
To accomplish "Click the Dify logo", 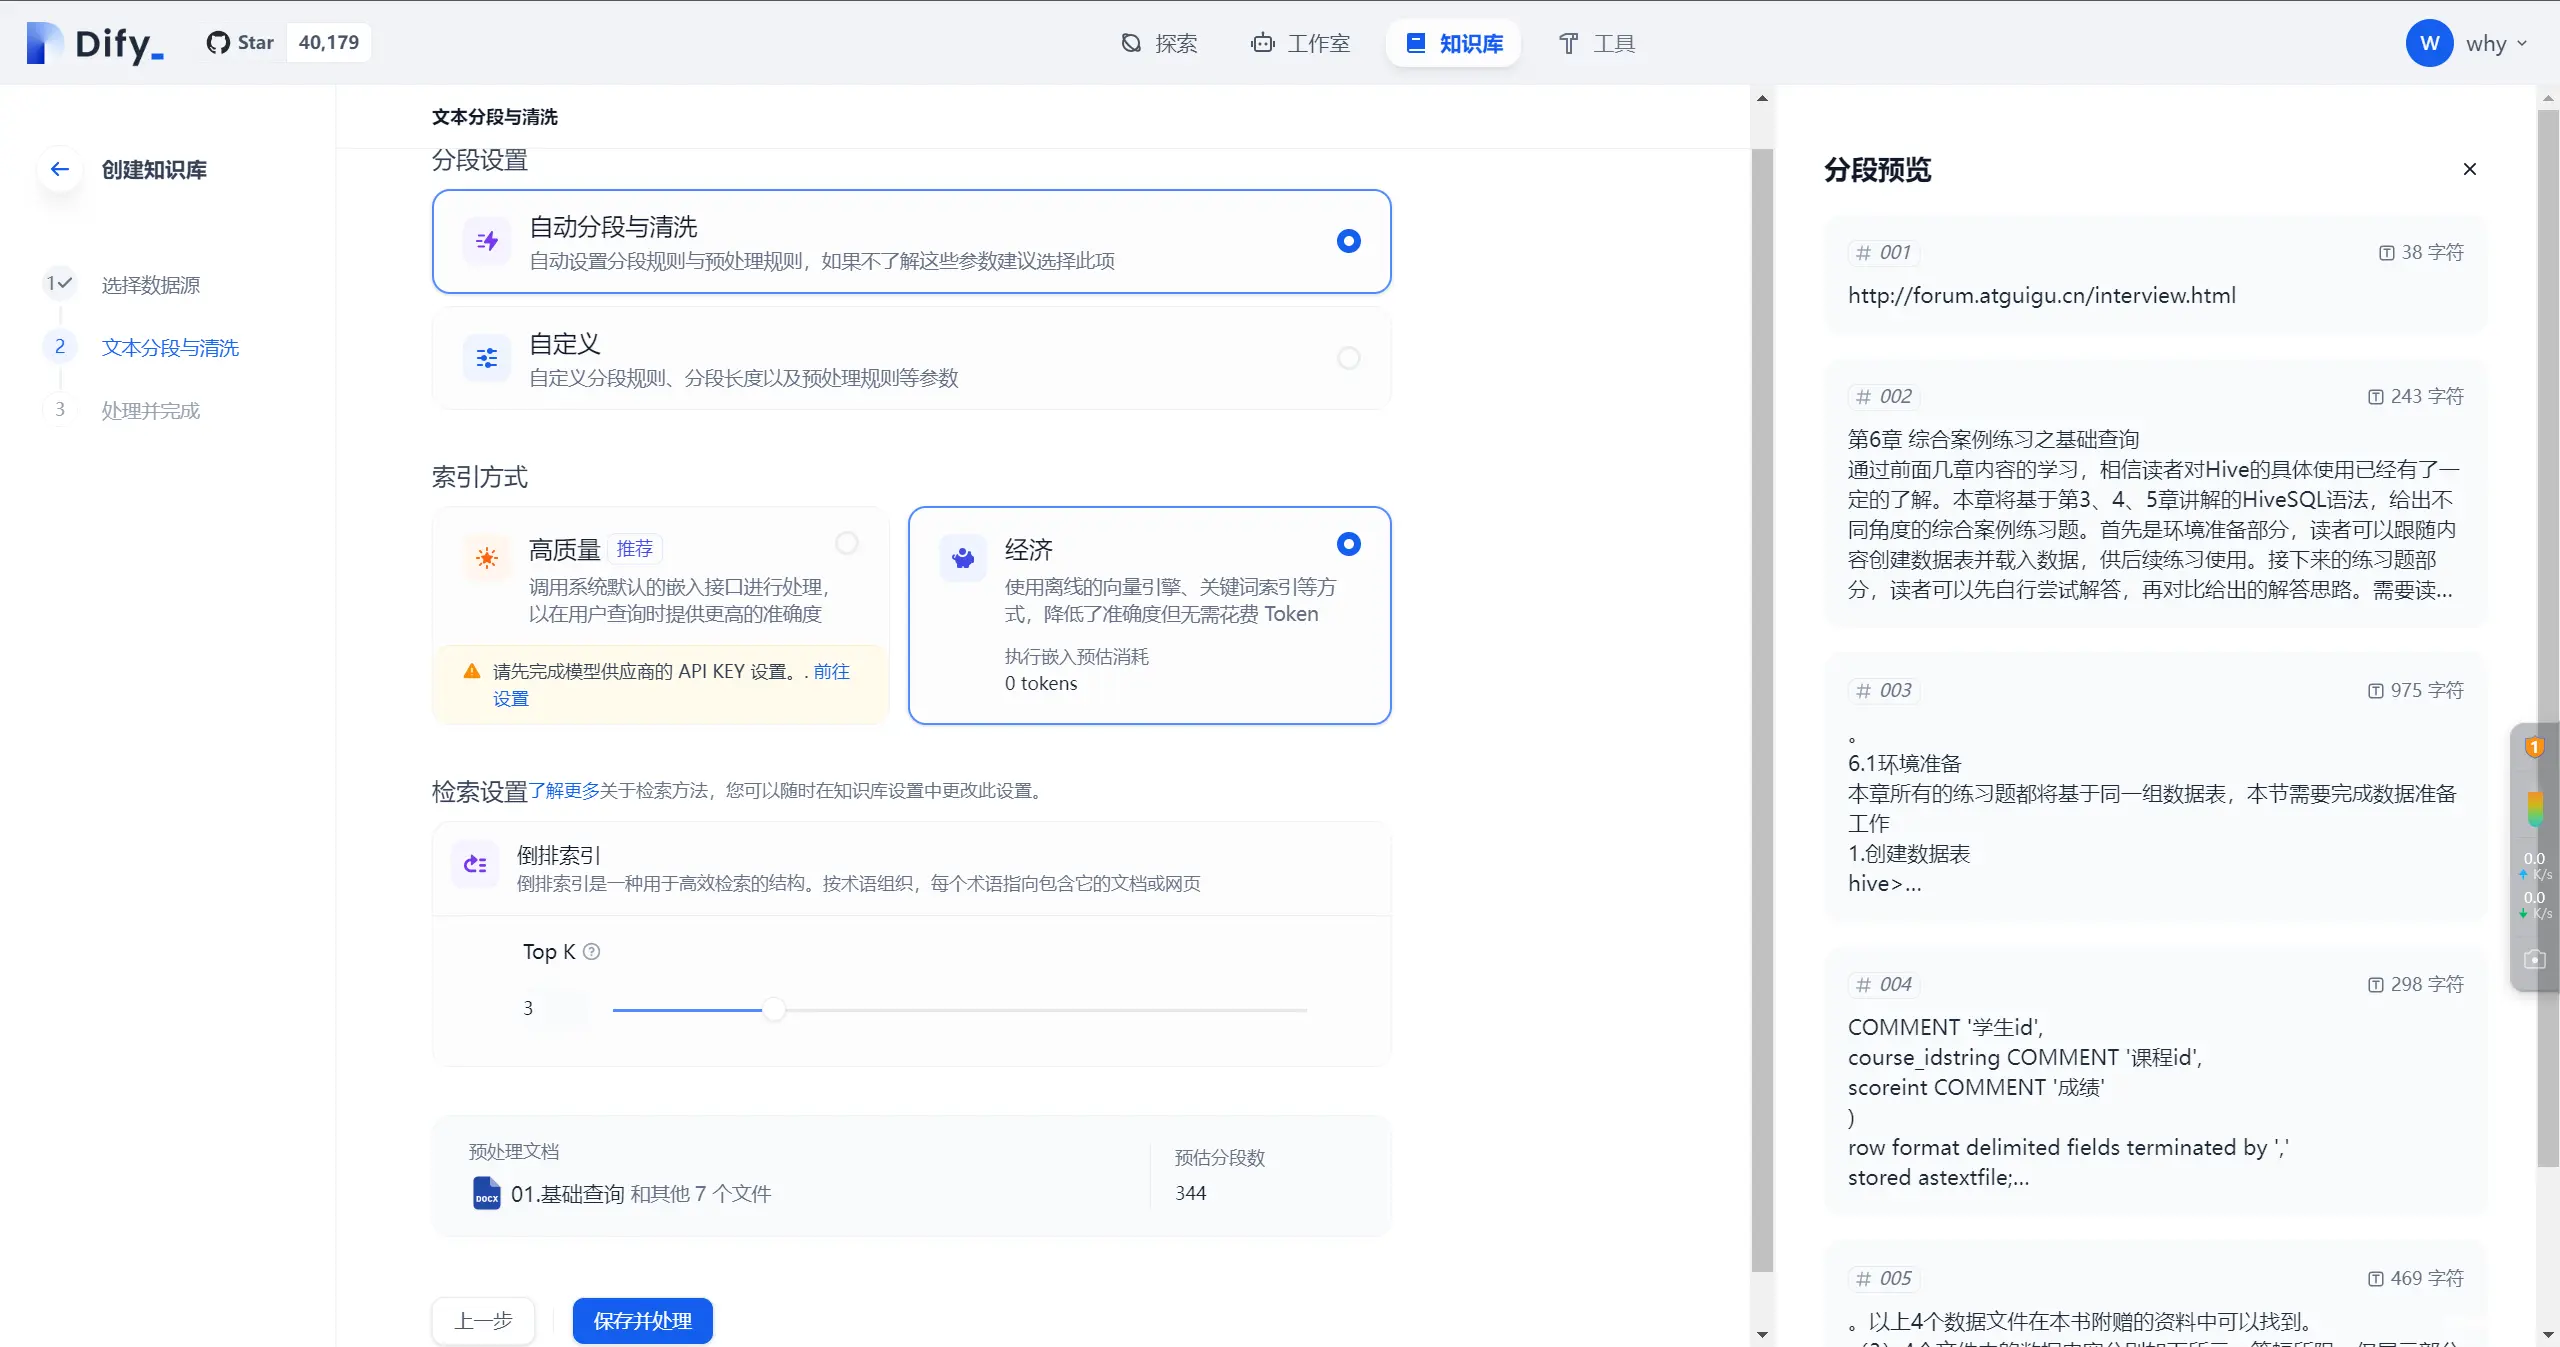I will [95, 43].
